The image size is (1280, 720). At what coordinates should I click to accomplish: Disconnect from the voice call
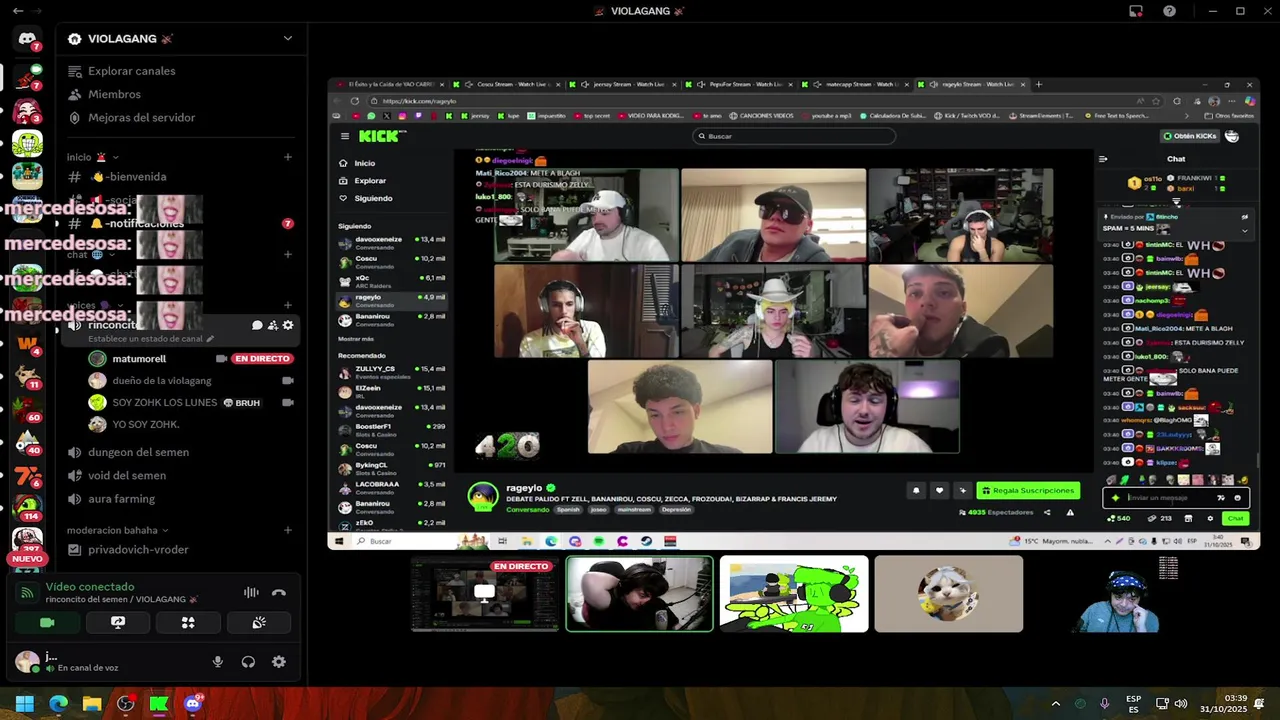point(279,592)
